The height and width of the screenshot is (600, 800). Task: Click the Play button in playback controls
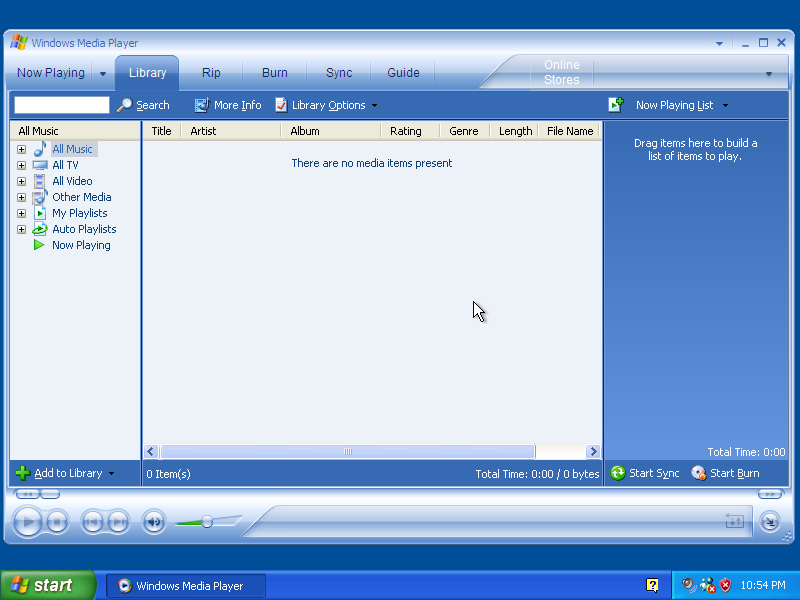(28, 521)
